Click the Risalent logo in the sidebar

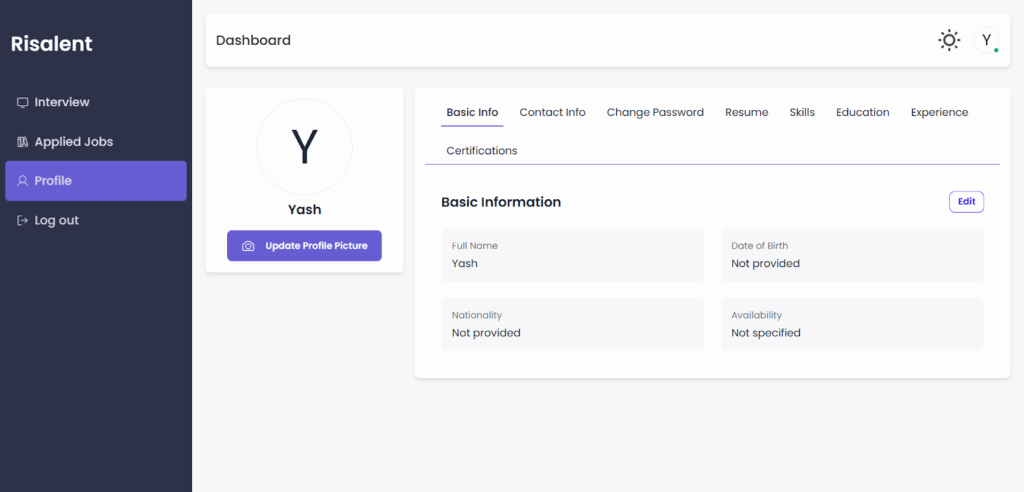pos(51,44)
